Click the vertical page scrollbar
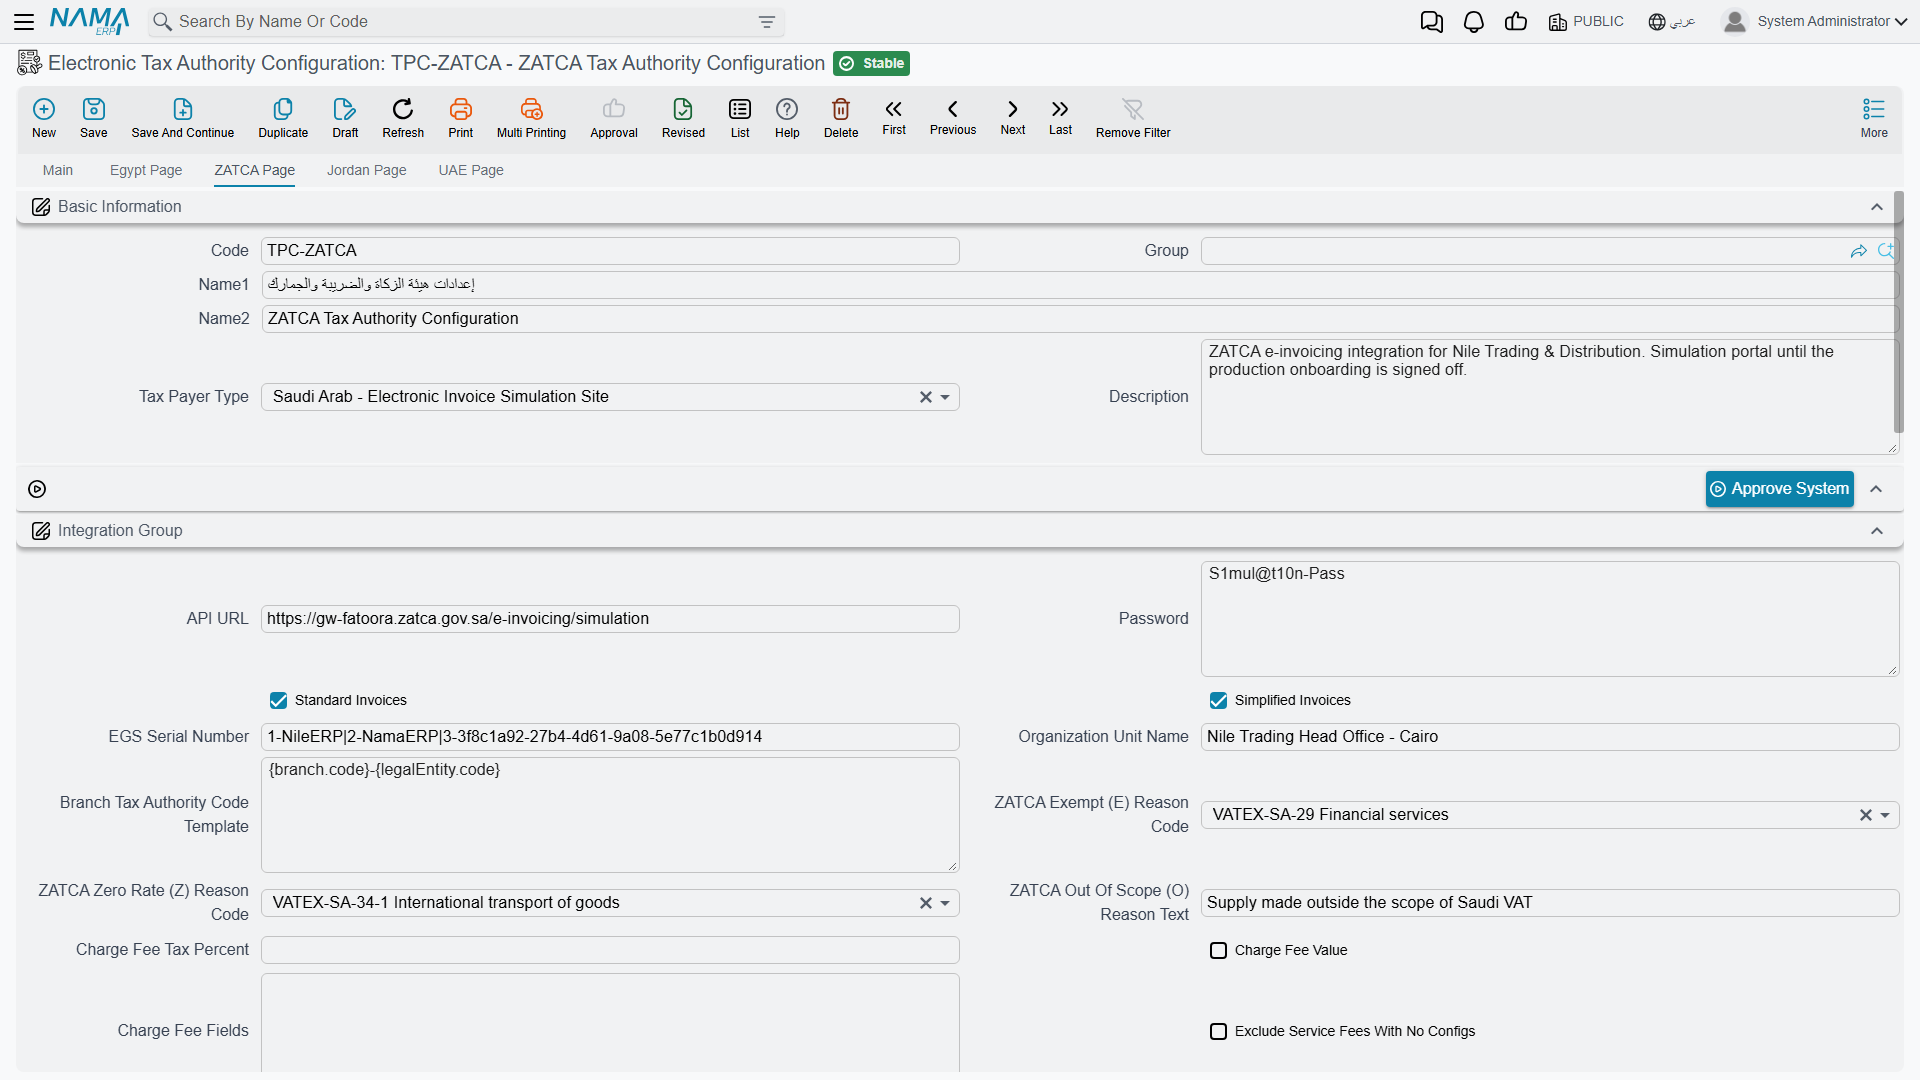This screenshot has width=1920, height=1080. point(1898,312)
